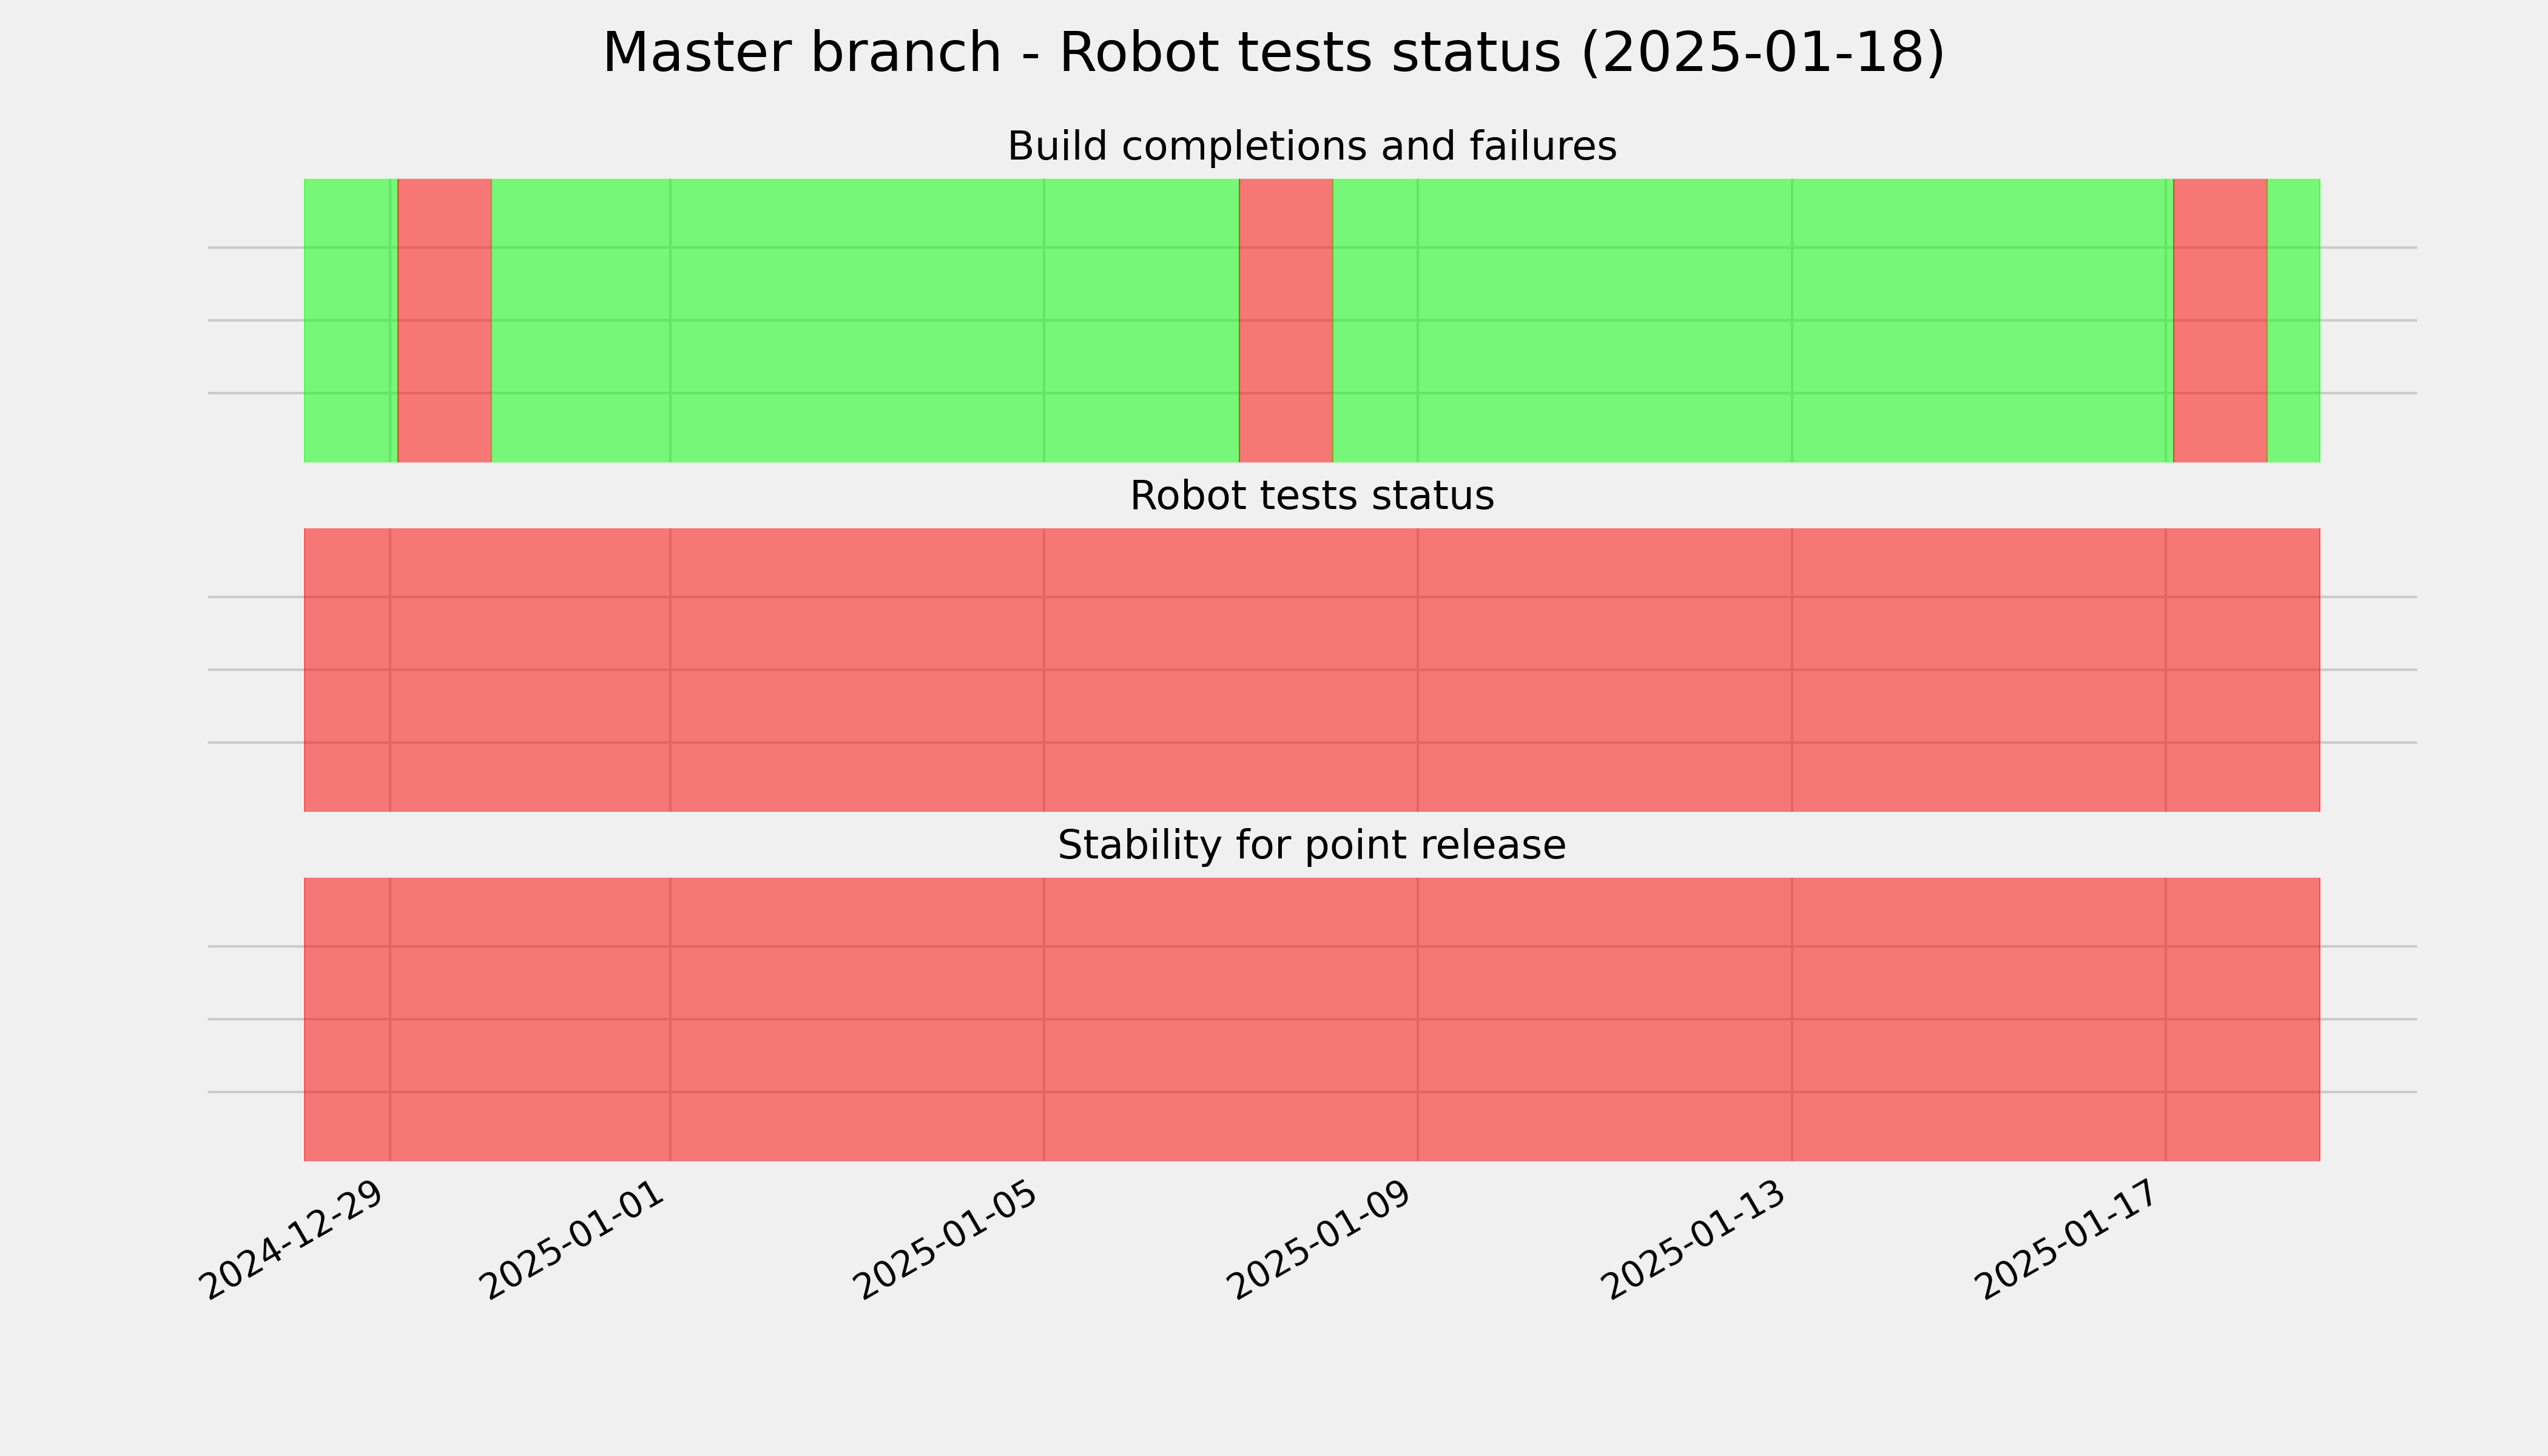This screenshot has height=1456, width=2548.
Task: Click the leftmost green segment in builds chart
Action: [351, 320]
